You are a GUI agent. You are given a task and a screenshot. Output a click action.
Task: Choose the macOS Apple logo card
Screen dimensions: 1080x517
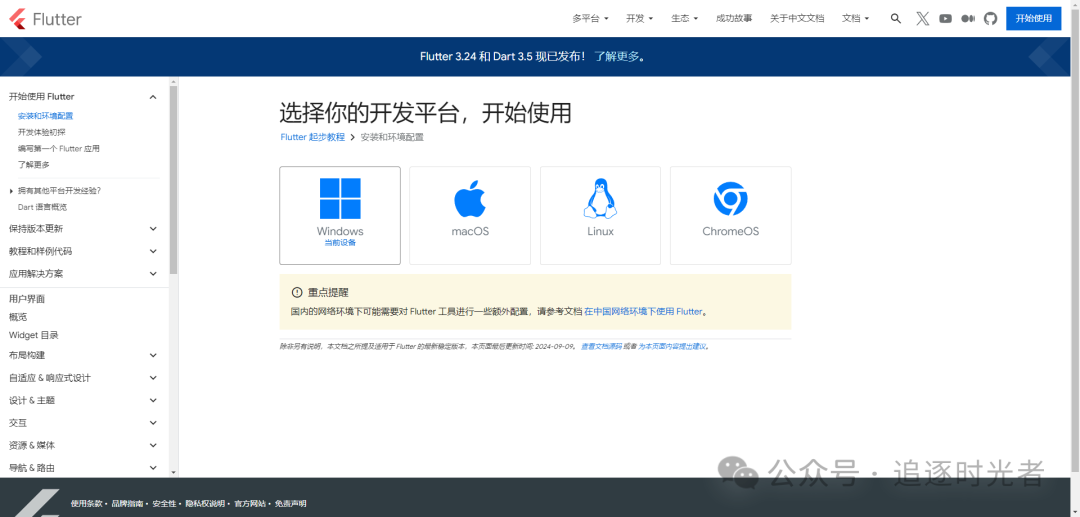tap(470, 215)
